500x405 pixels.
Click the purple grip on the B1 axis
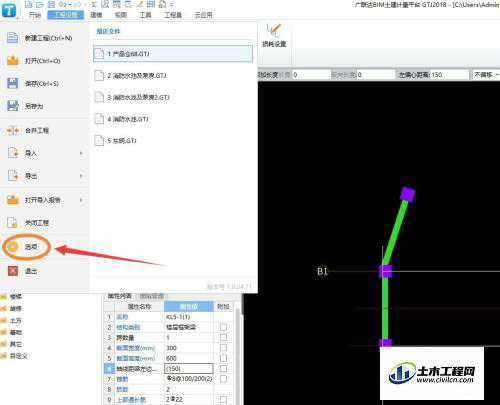tap(385, 271)
